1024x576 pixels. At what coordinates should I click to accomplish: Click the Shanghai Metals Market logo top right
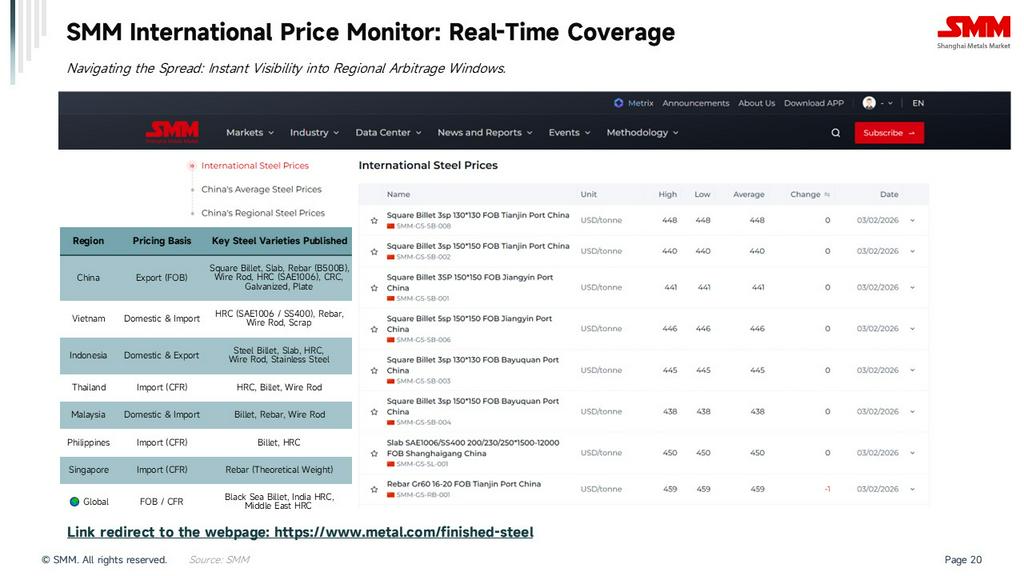pyautogui.click(x=973, y=32)
